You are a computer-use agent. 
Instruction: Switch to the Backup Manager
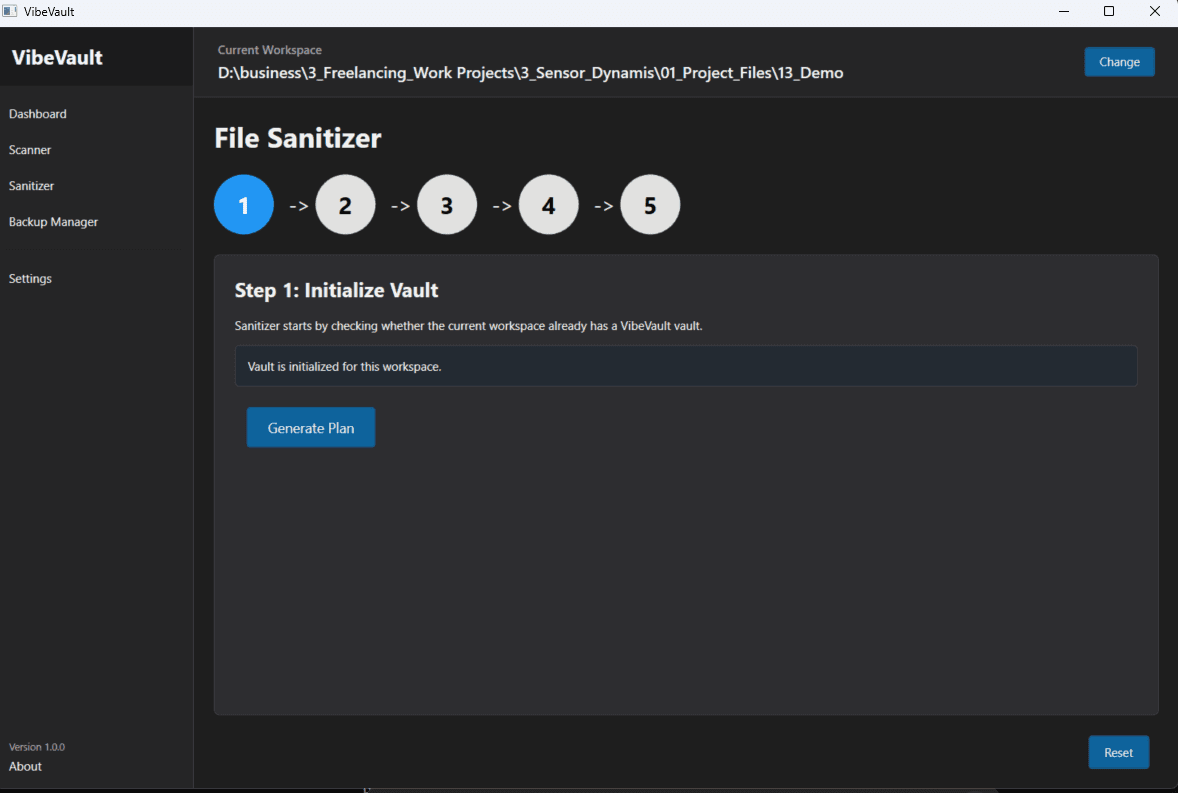(x=53, y=221)
